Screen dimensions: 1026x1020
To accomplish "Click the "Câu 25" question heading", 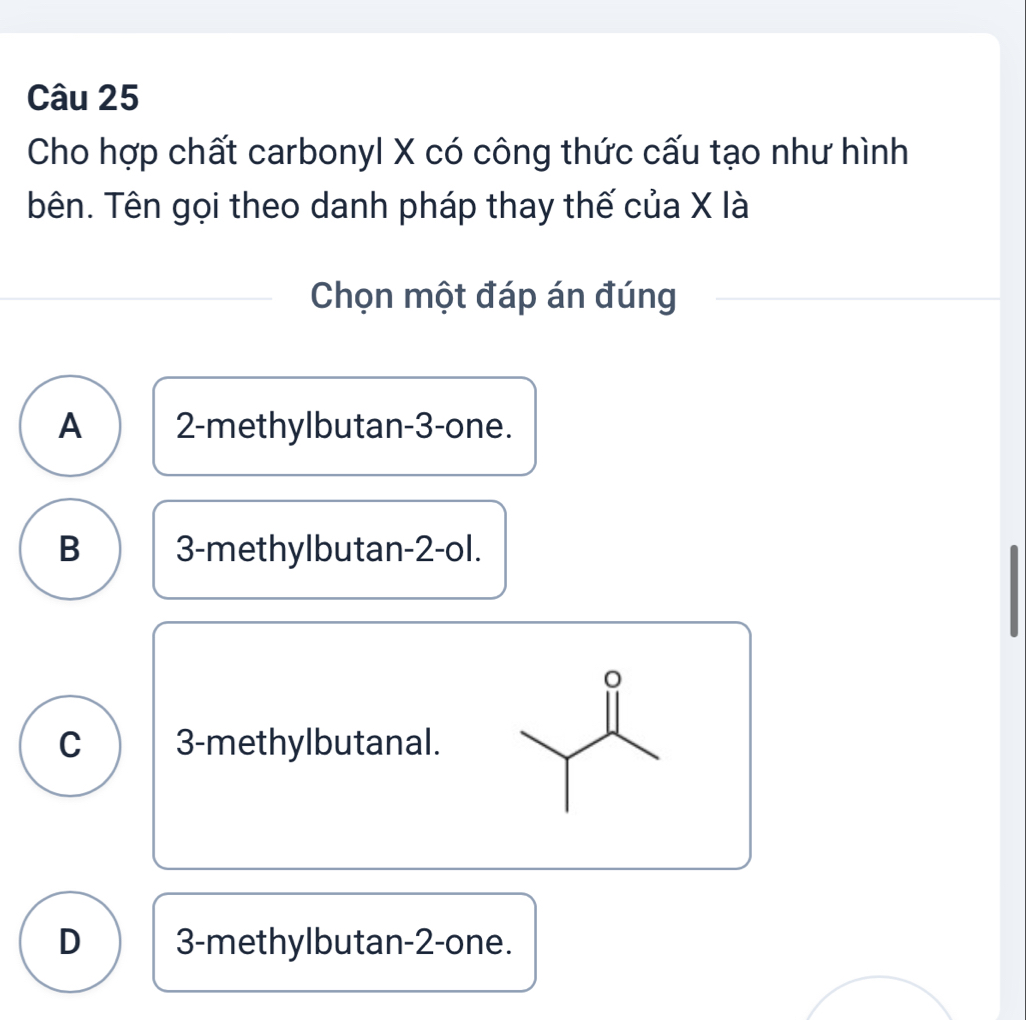I will 84,98.
